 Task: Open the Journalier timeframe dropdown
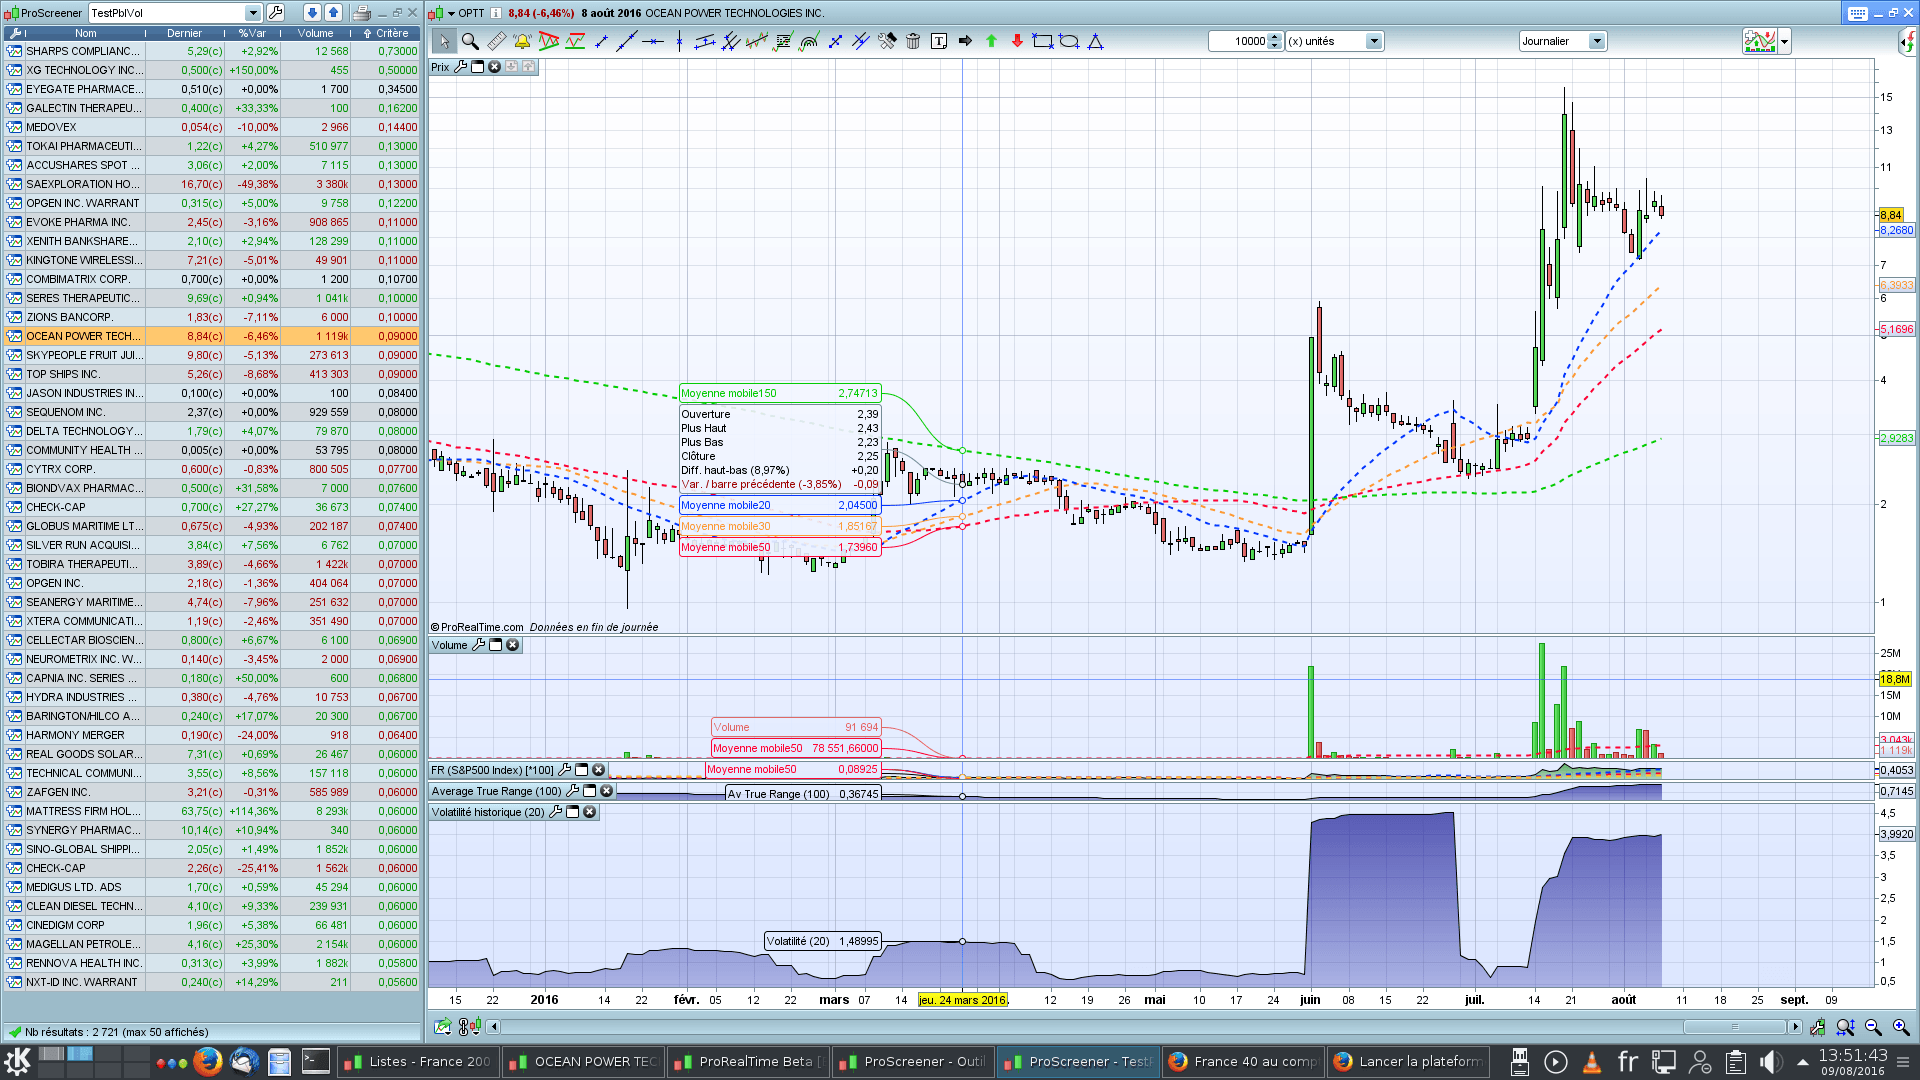(x=1596, y=41)
